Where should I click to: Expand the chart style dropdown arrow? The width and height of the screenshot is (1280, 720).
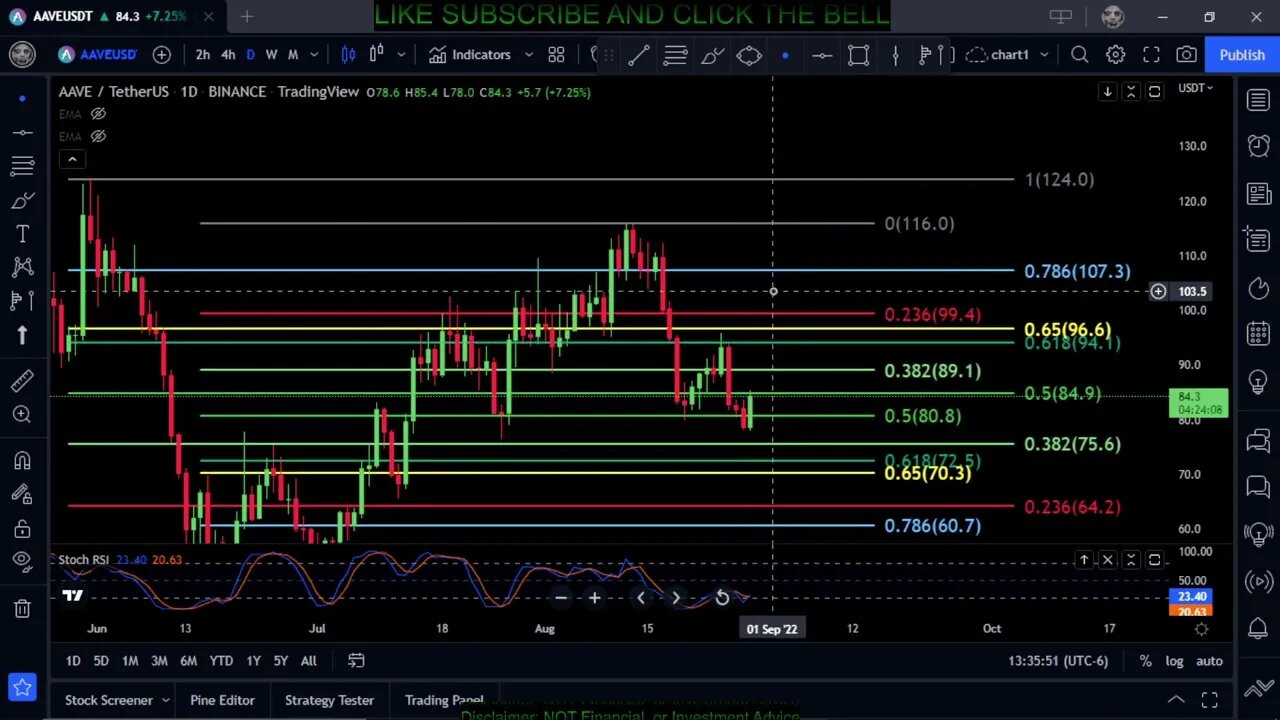click(401, 55)
